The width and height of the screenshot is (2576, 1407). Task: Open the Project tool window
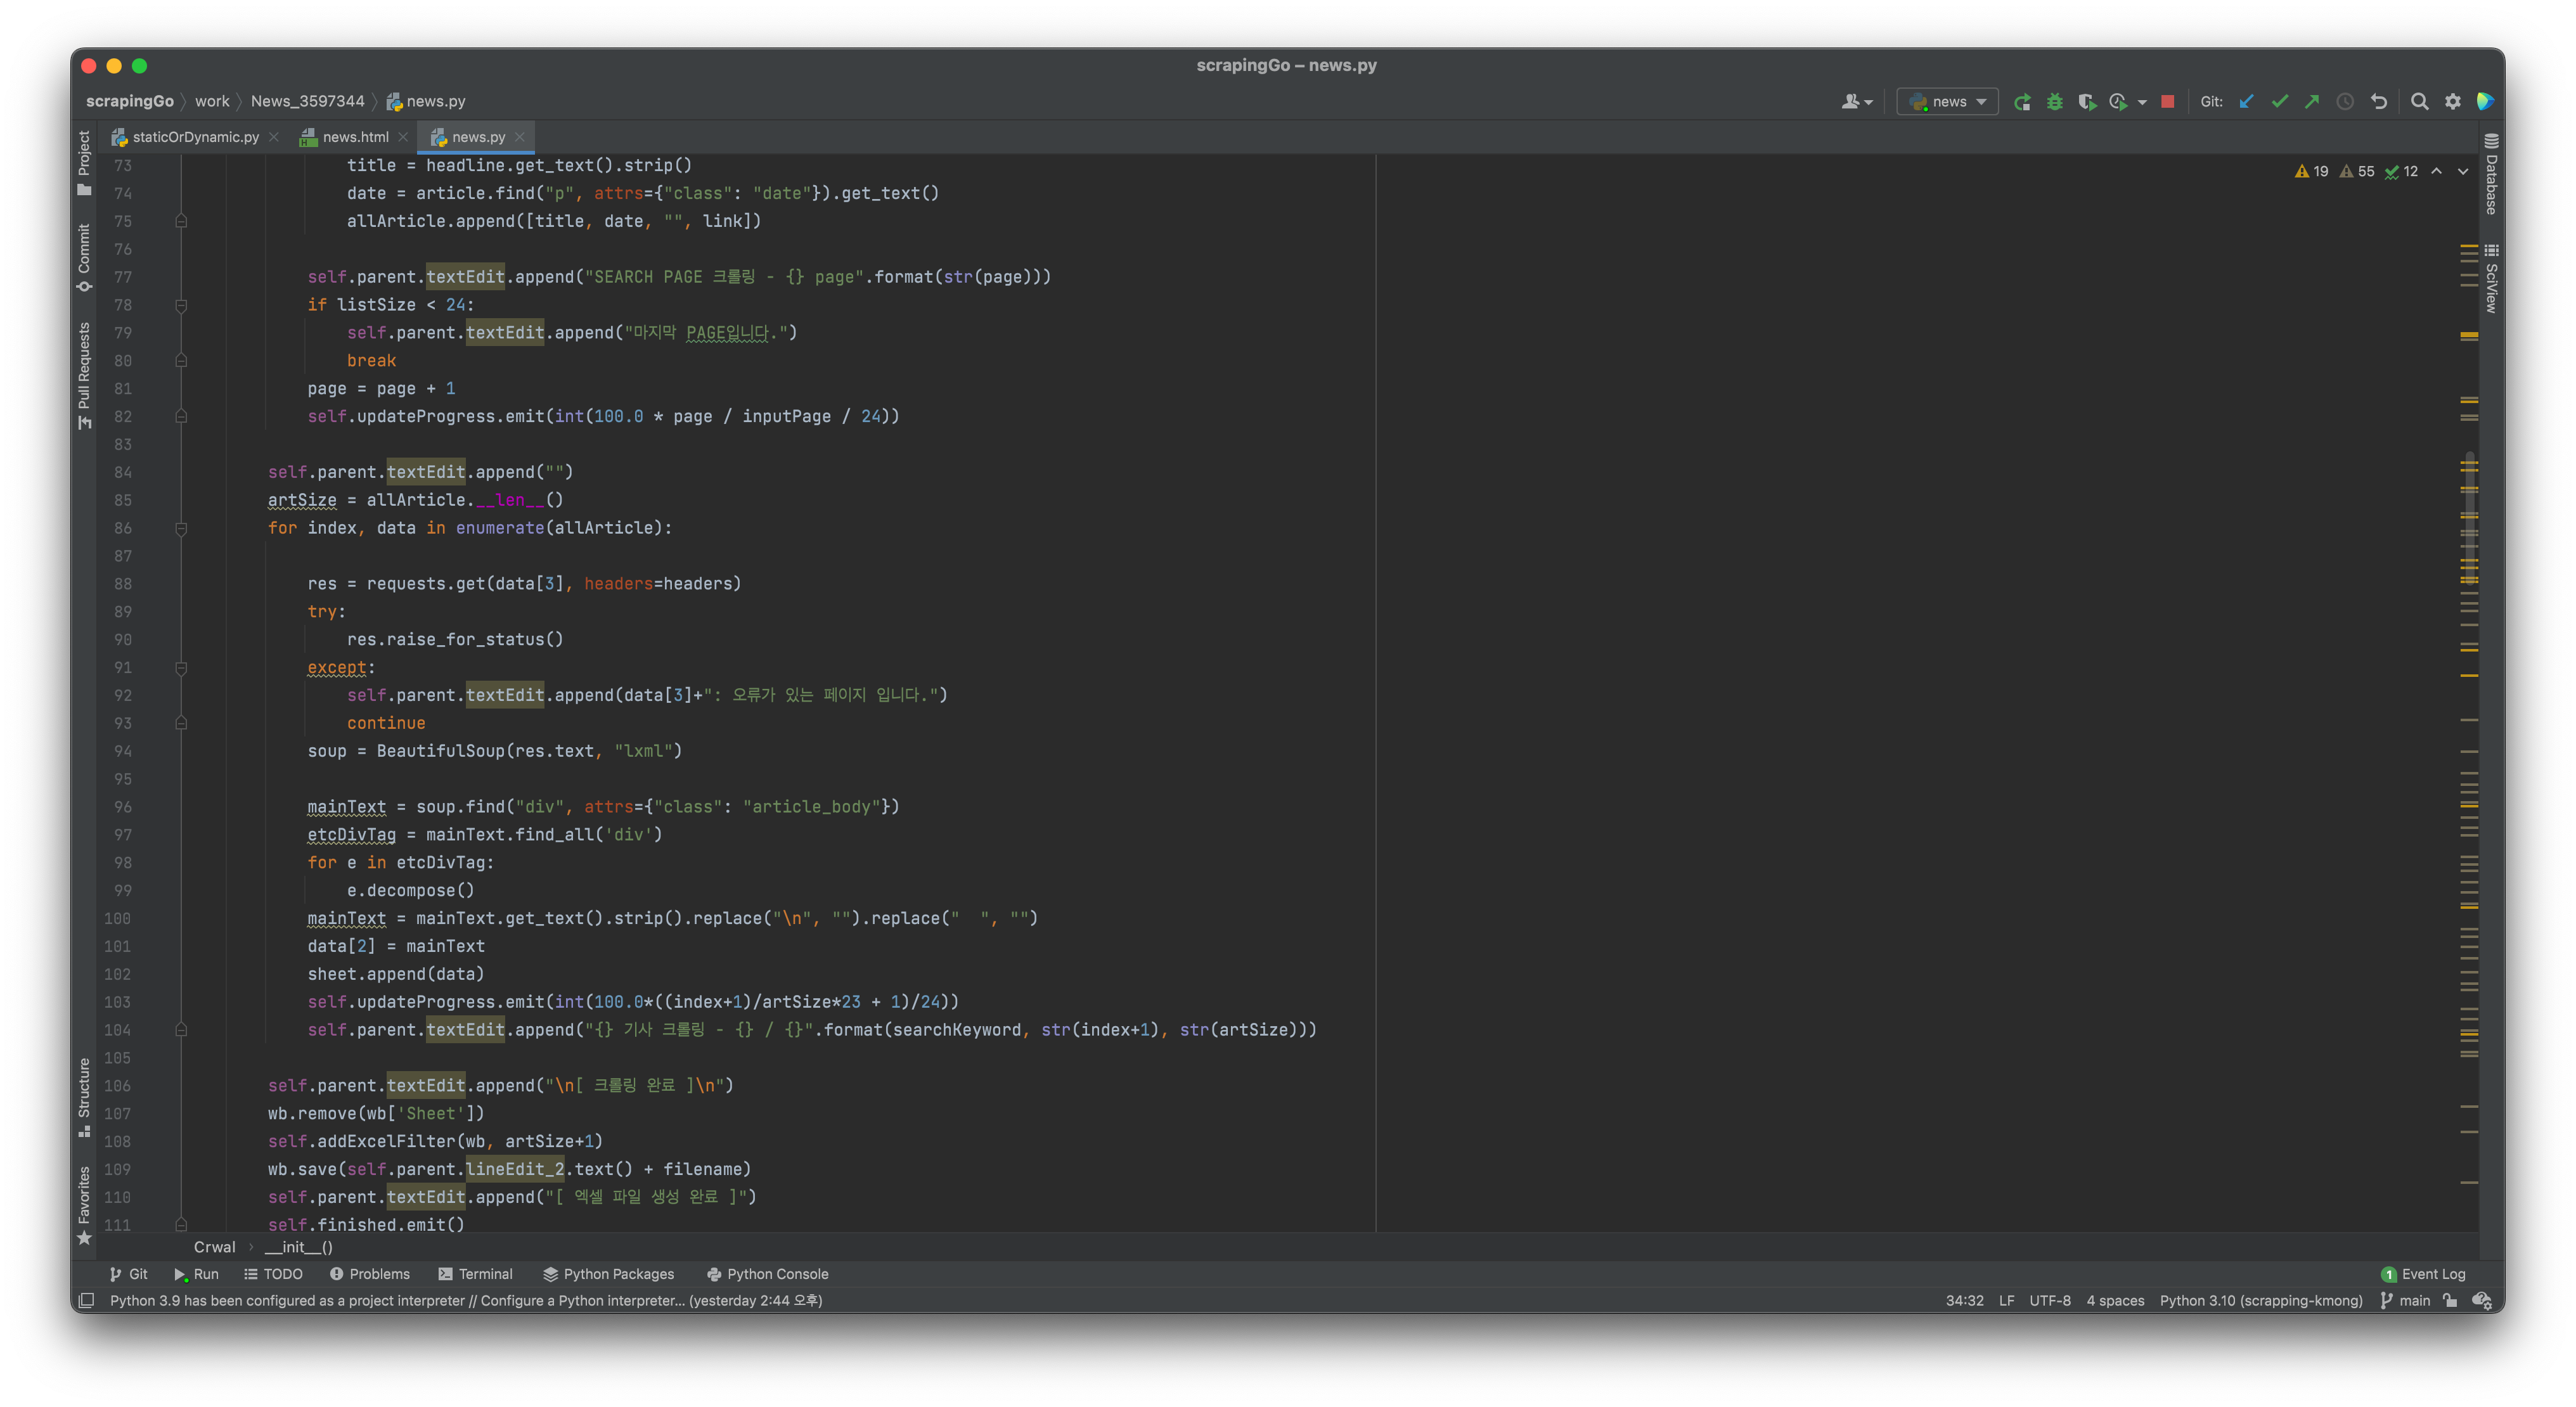click(84, 164)
